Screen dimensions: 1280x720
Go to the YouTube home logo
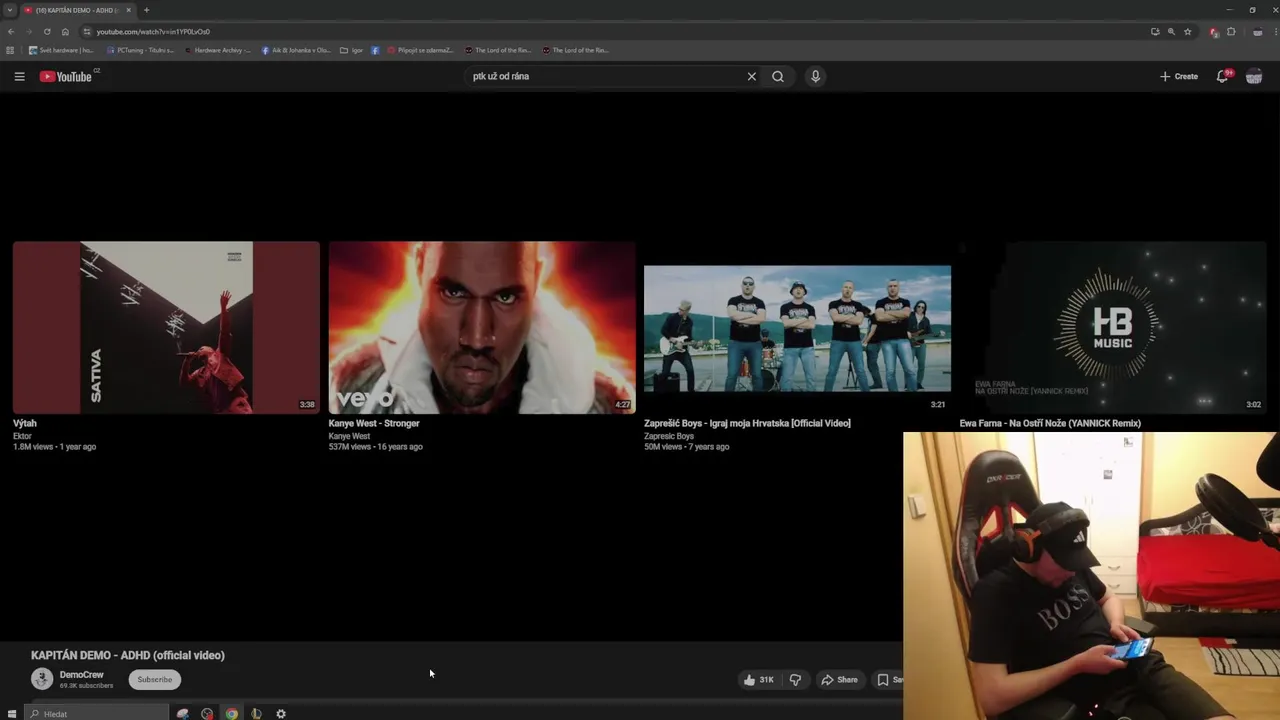[x=66, y=76]
